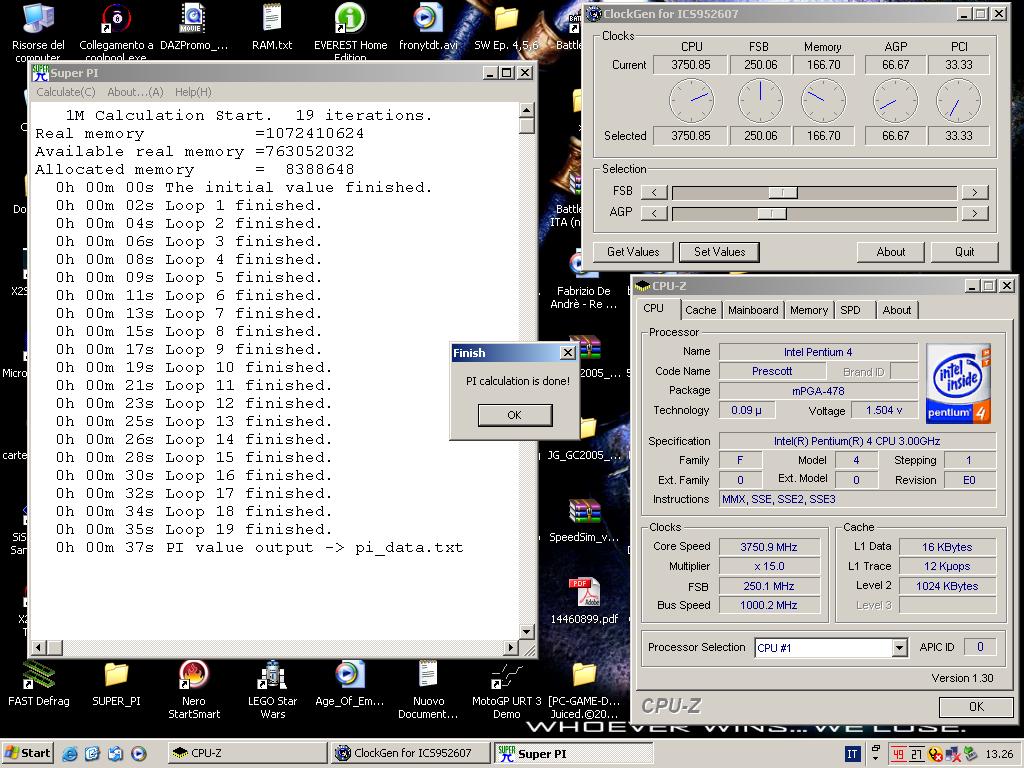Screen dimensions: 1024x768
Task: Open the Start menu
Action: [28, 754]
